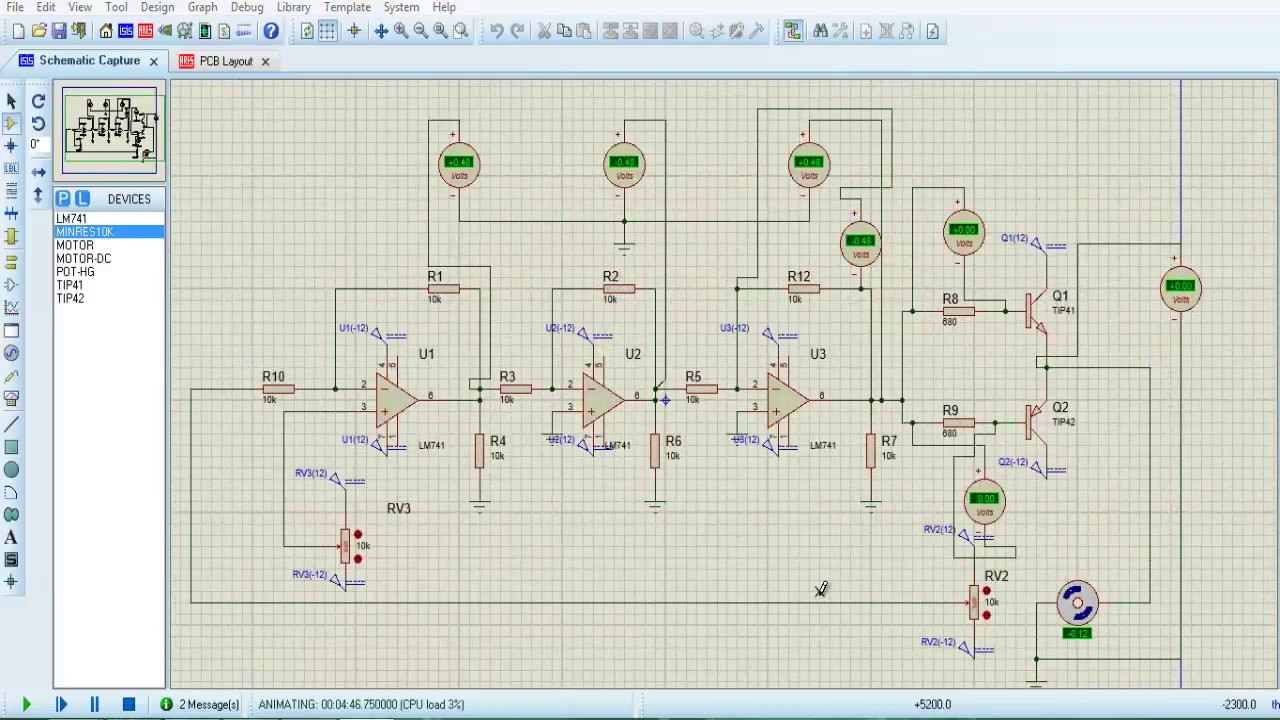
Task: Create a new project with the toolbar icon
Action: point(18,31)
